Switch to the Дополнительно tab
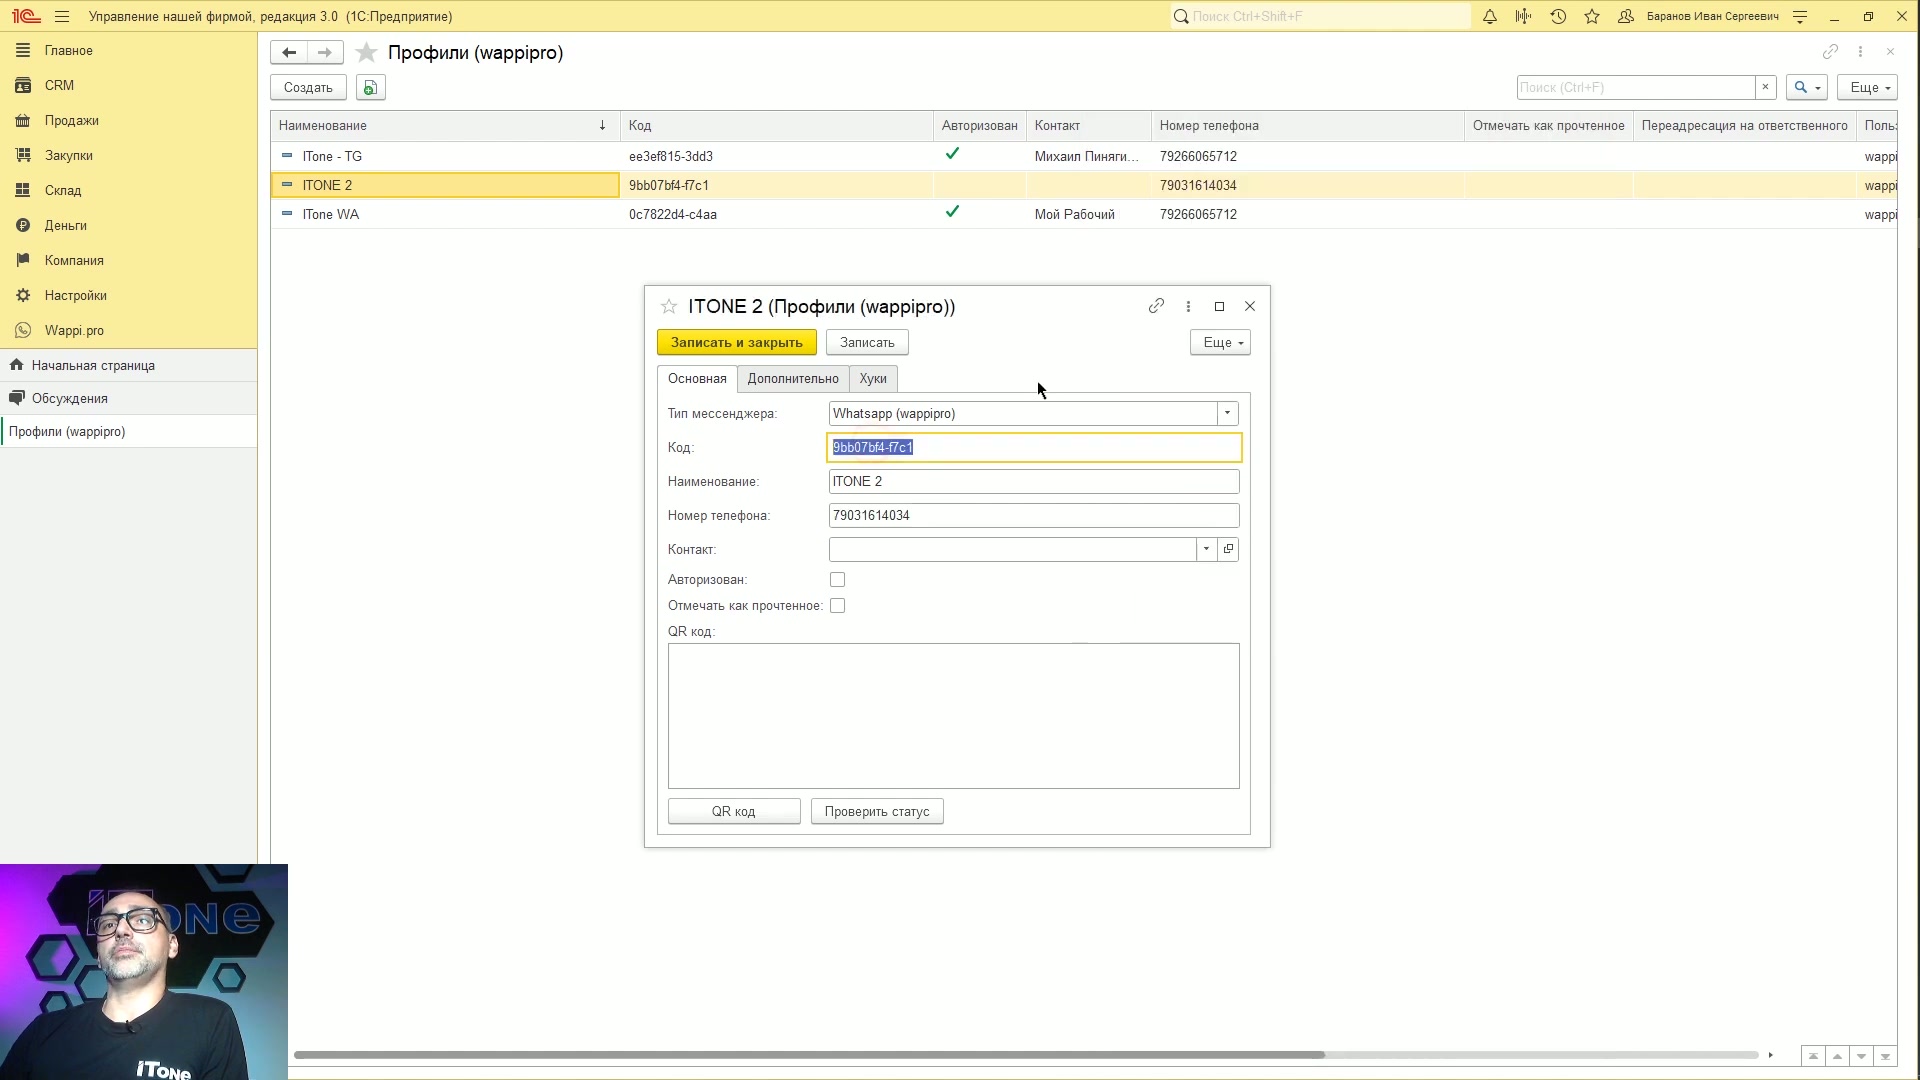The height and width of the screenshot is (1080, 1920). tap(793, 379)
